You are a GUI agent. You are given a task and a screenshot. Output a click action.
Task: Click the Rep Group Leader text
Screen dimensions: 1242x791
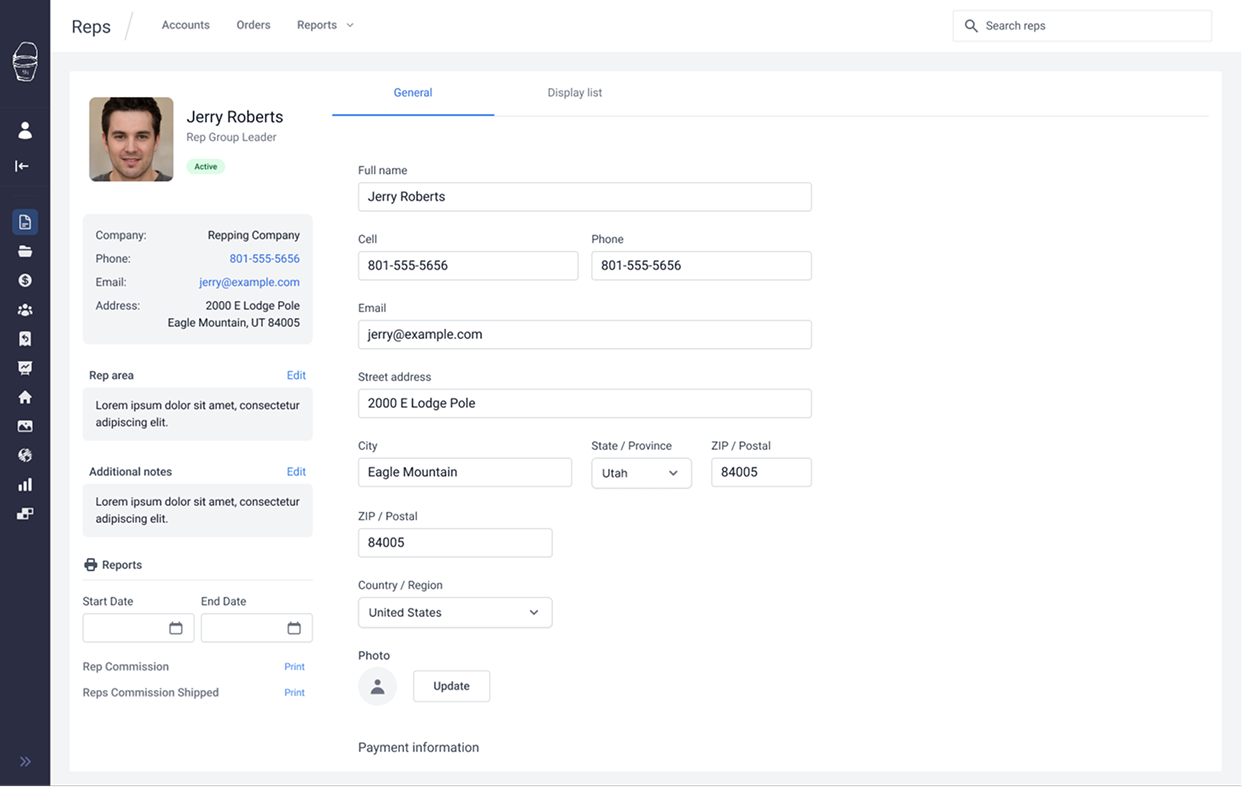[x=231, y=138]
